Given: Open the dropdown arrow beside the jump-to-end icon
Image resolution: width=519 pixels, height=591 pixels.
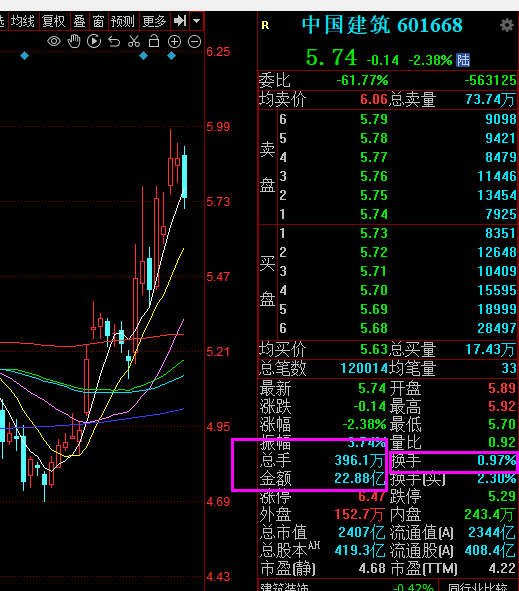Looking at the screenshot, I should point(196,21).
